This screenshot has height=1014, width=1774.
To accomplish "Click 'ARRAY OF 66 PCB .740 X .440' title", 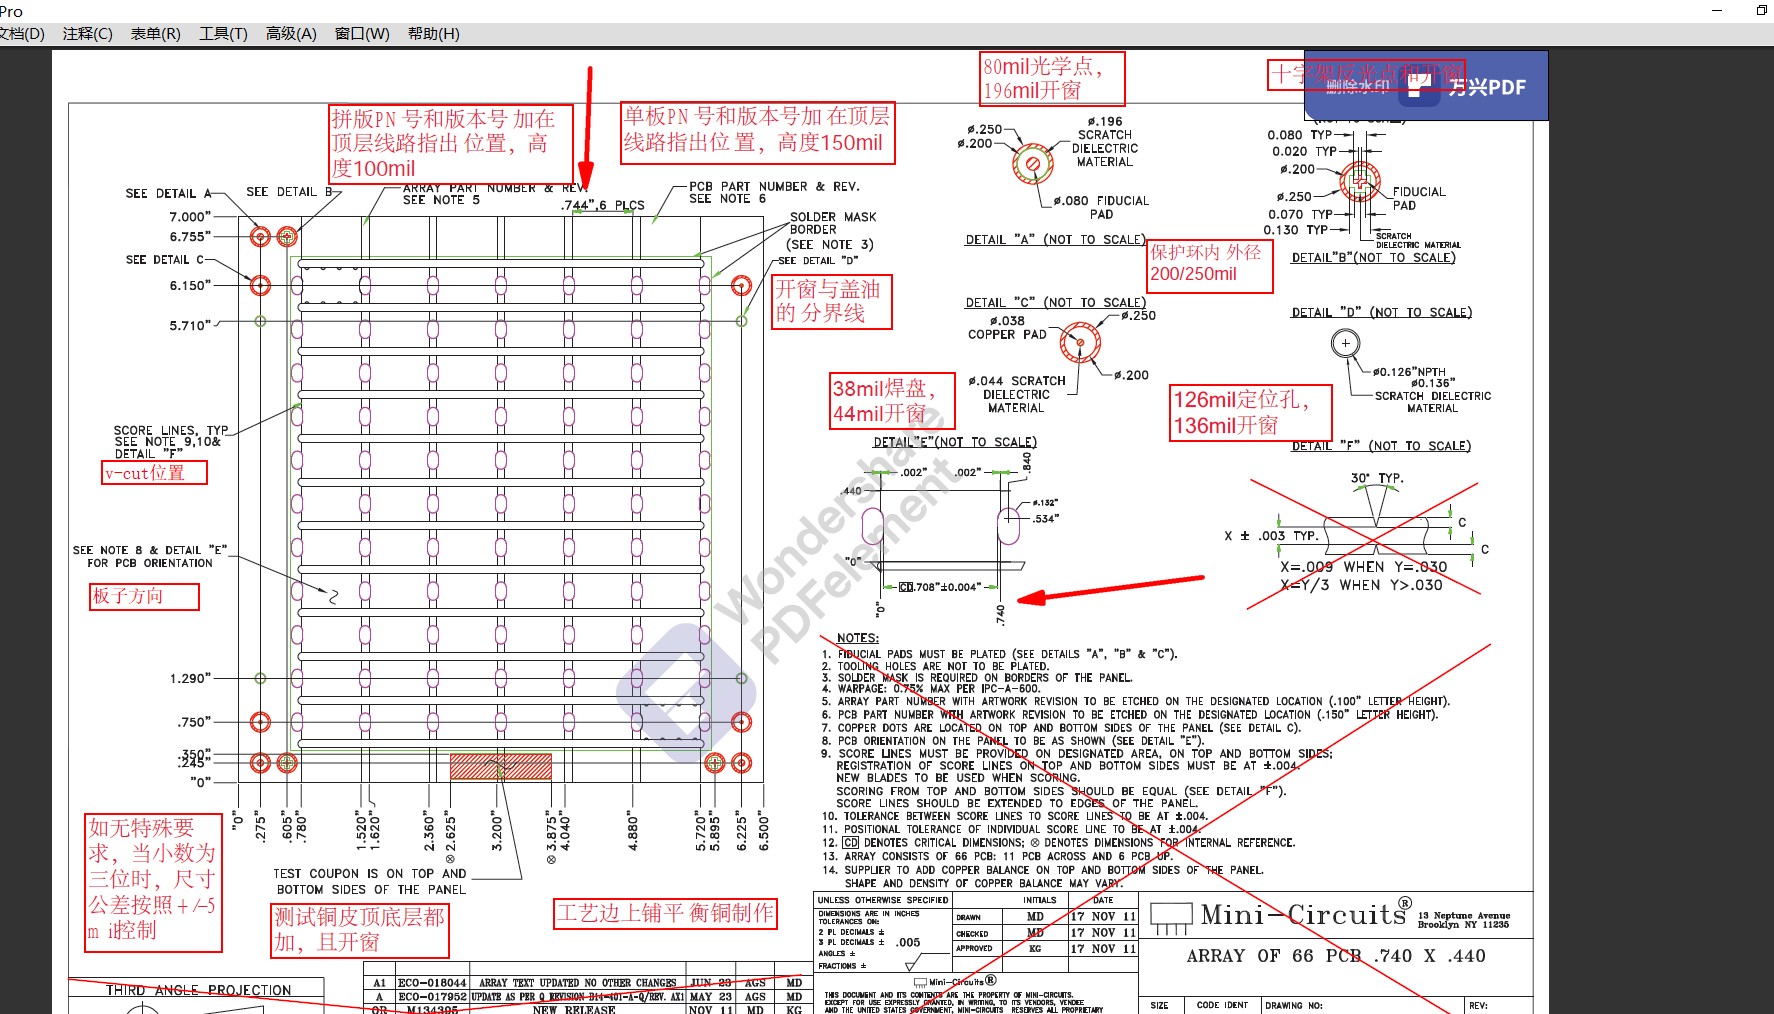I will click(x=1336, y=956).
